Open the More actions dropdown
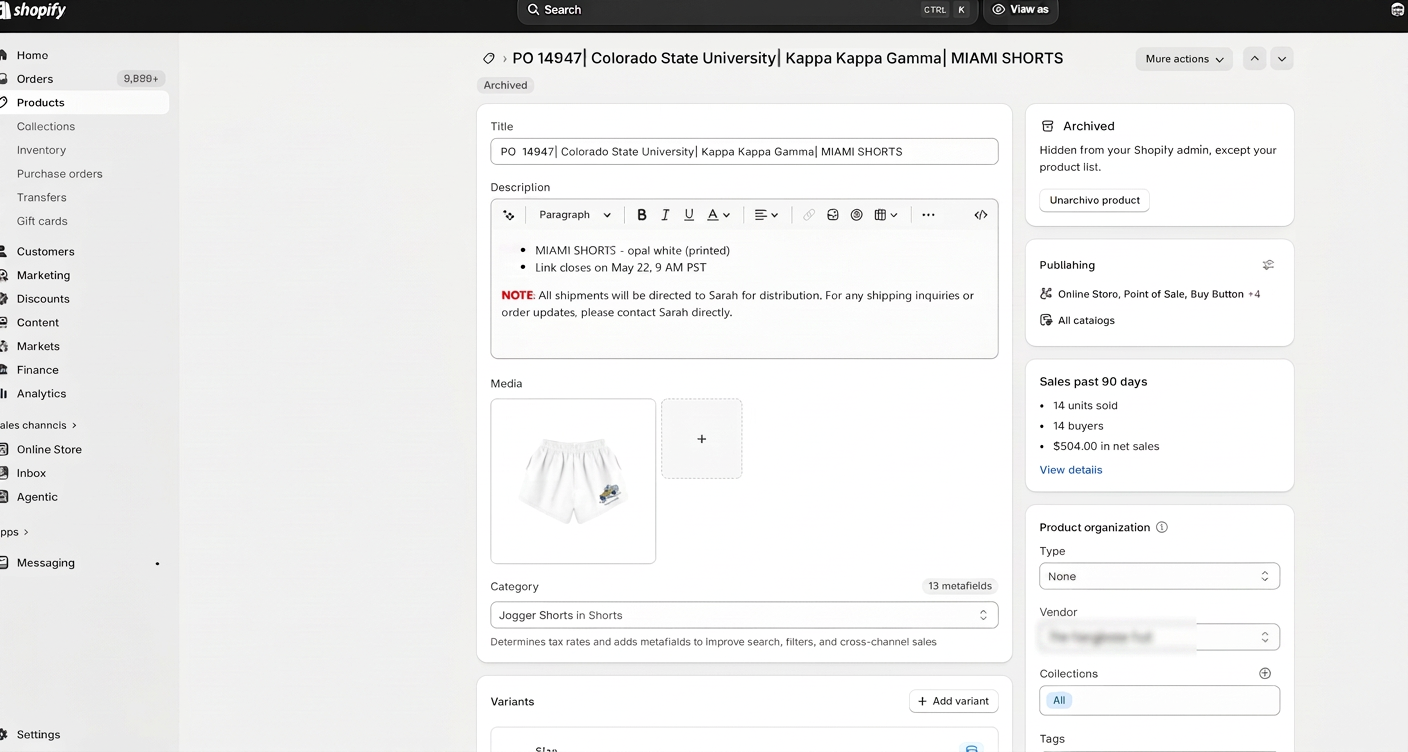Image resolution: width=1408 pixels, height=752 pixels. click(1184, 59)
